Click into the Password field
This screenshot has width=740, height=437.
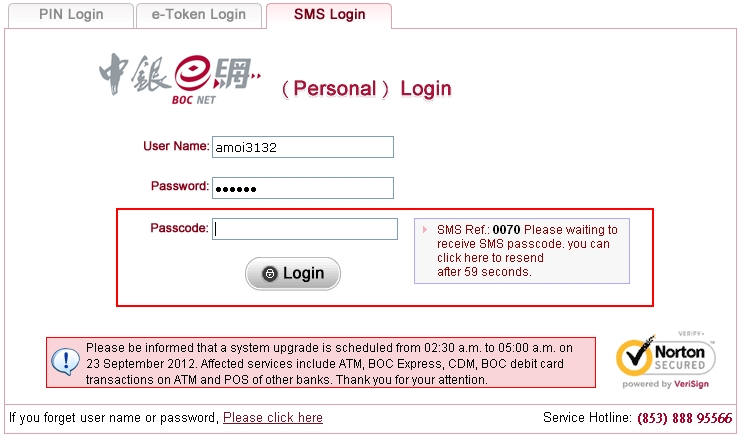click(303, 188)
